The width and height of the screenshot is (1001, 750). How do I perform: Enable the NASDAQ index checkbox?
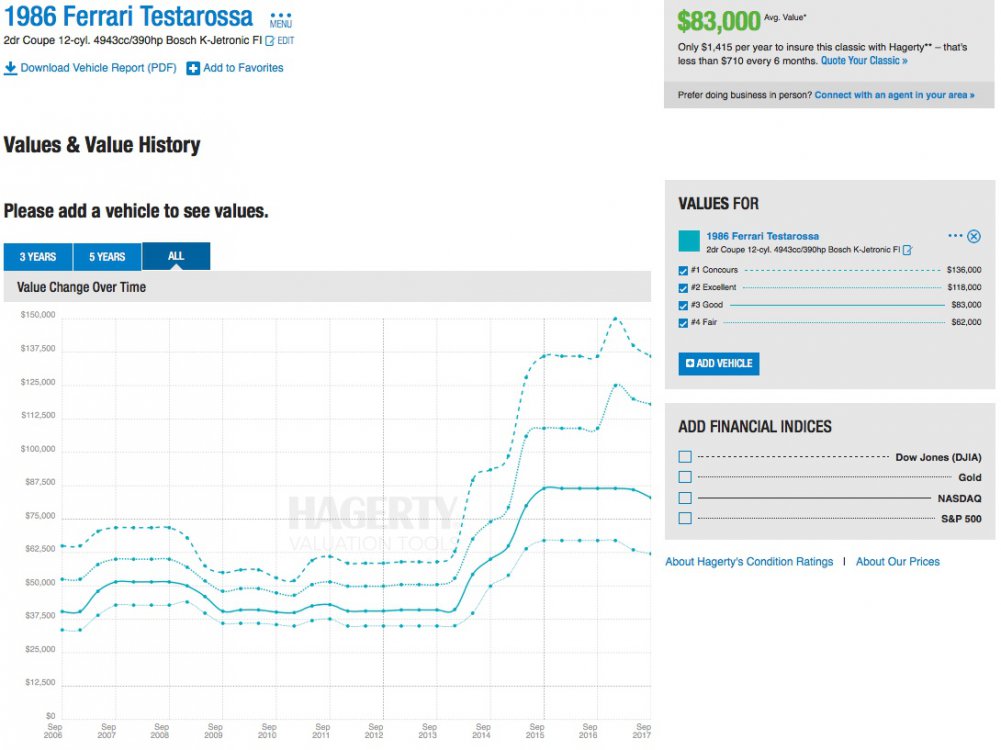[x=685, y=498]
